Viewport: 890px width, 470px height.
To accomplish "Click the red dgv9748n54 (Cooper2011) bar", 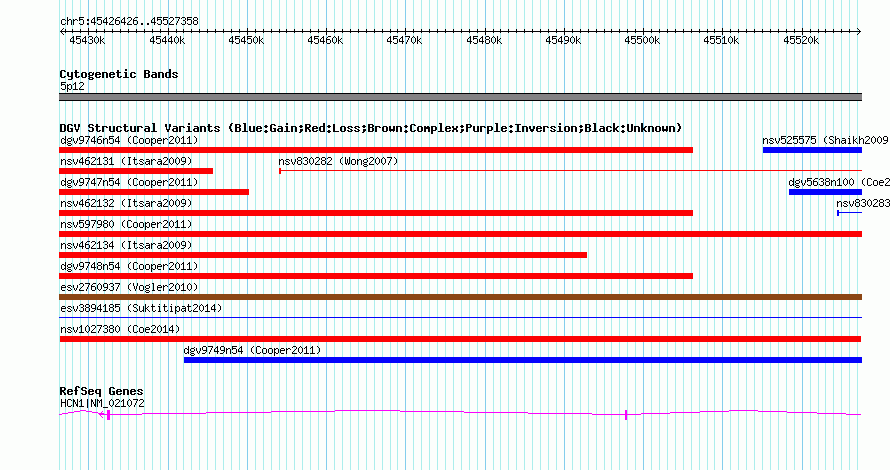I will pyautogui.click(x=376, y=276).
